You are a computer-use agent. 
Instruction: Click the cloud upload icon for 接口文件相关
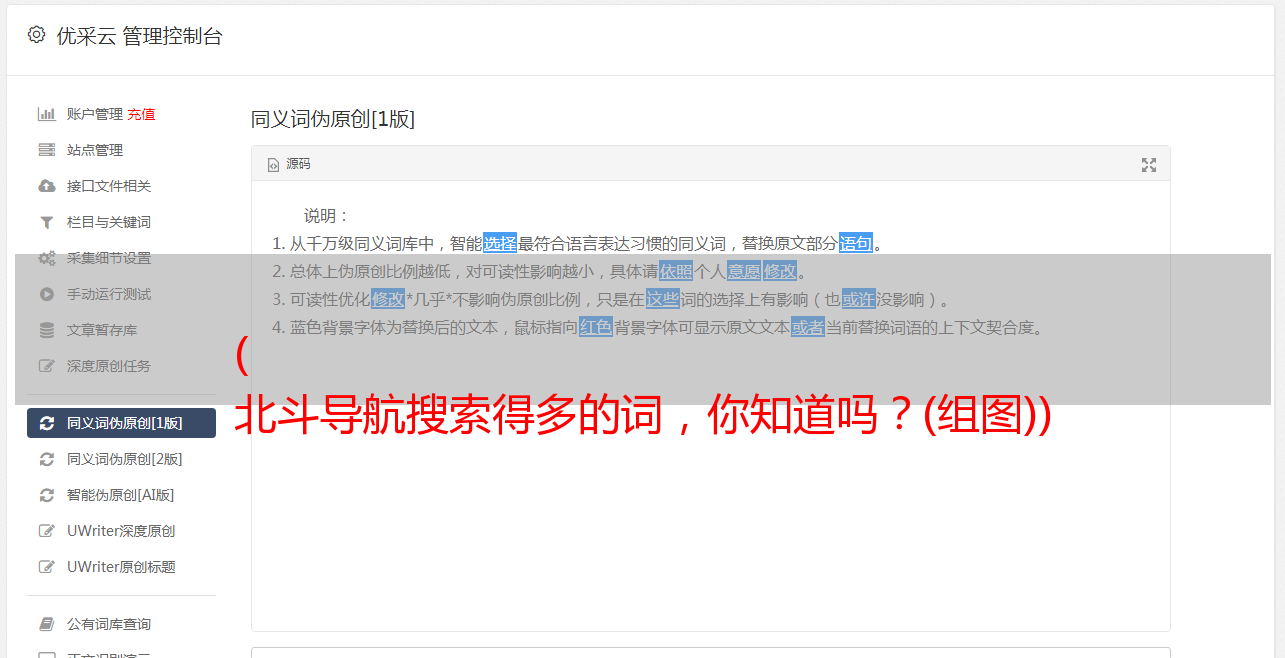(x=46, y=186)
